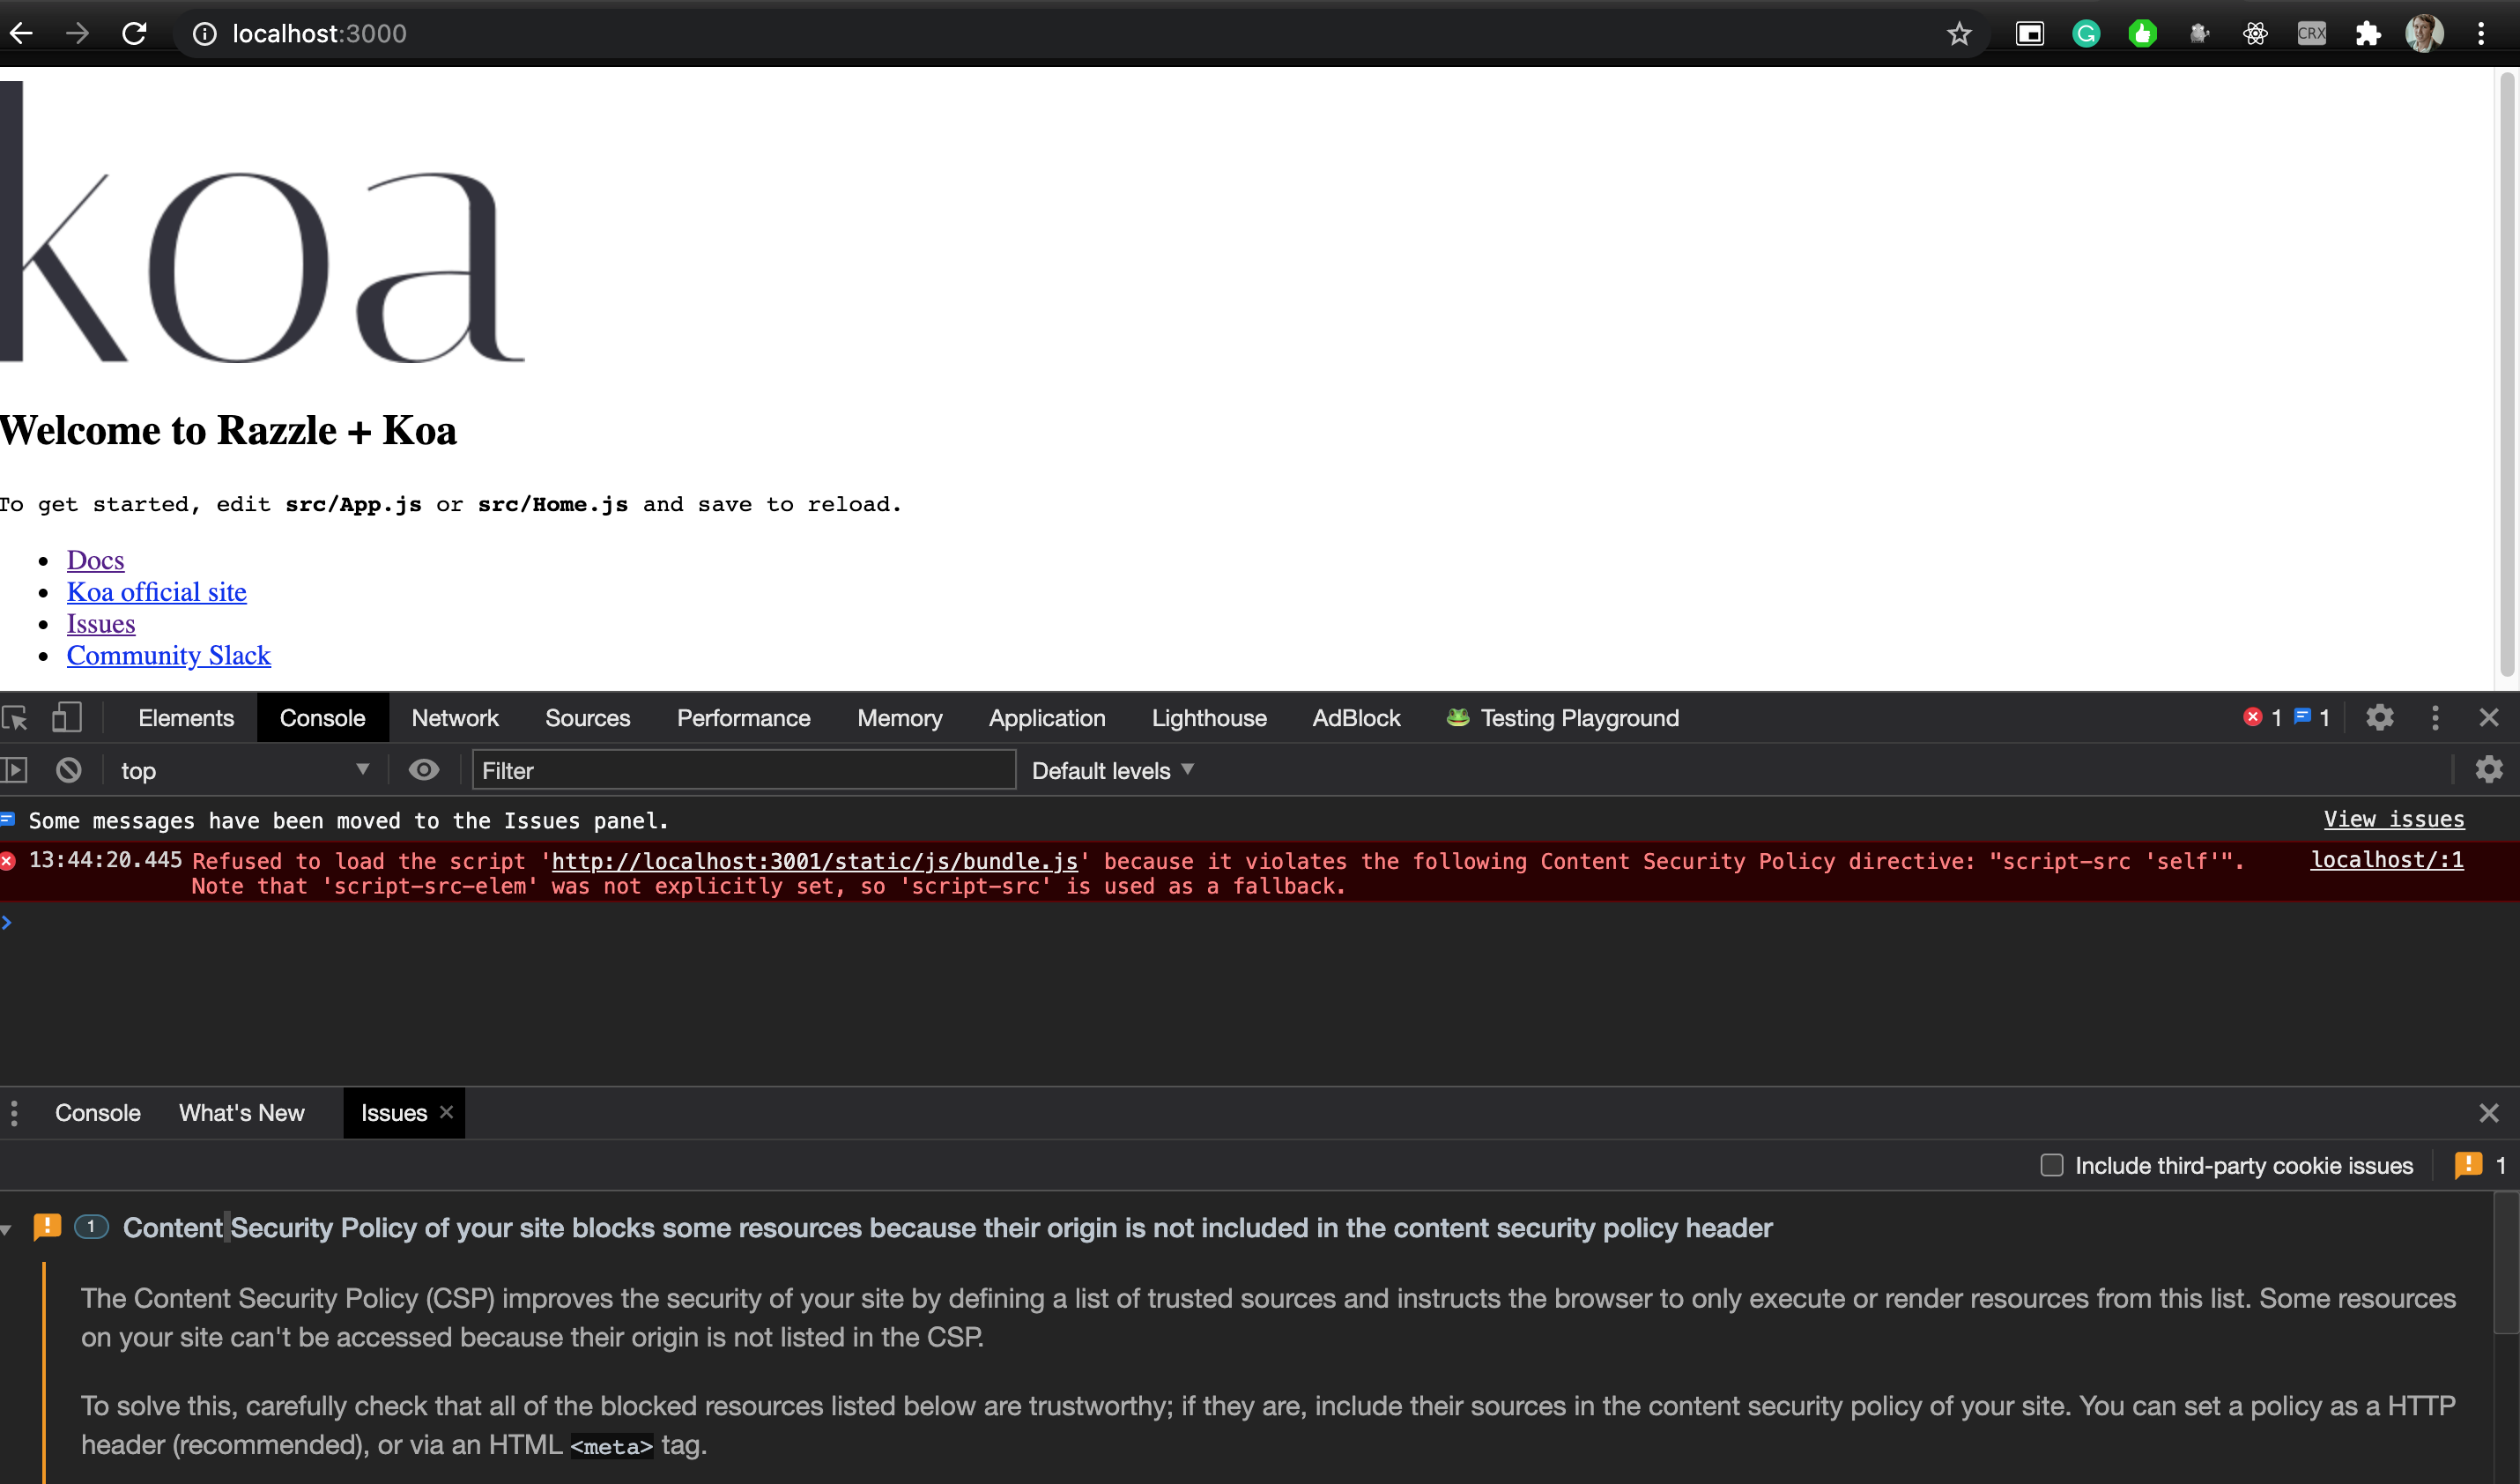Open the Chrome profile avatar
The image size is (2520, 1484).
pos(2424,34)
